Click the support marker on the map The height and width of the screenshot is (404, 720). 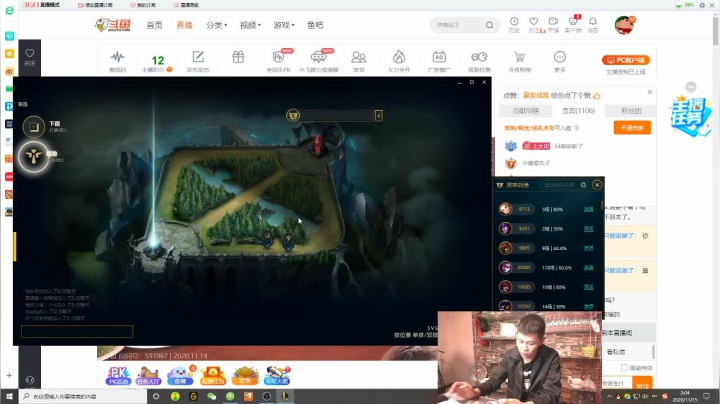pos(288,240)
